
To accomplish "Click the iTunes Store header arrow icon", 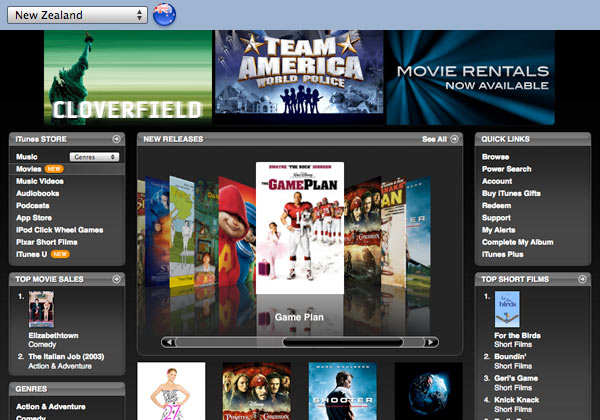I will 117,139.
